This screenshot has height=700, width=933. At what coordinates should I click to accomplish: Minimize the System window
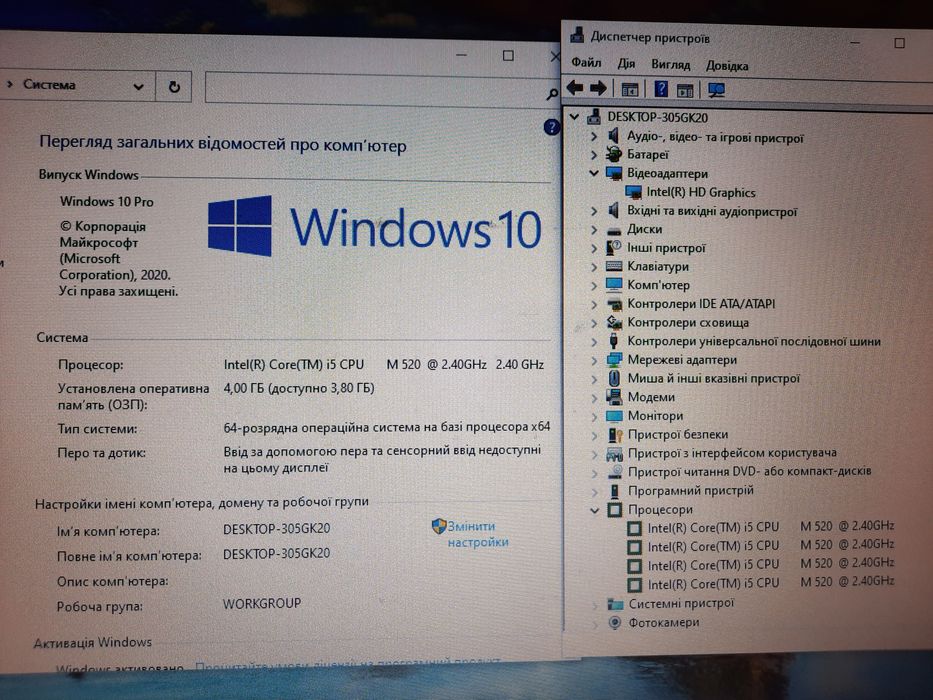tap(462, 55)
